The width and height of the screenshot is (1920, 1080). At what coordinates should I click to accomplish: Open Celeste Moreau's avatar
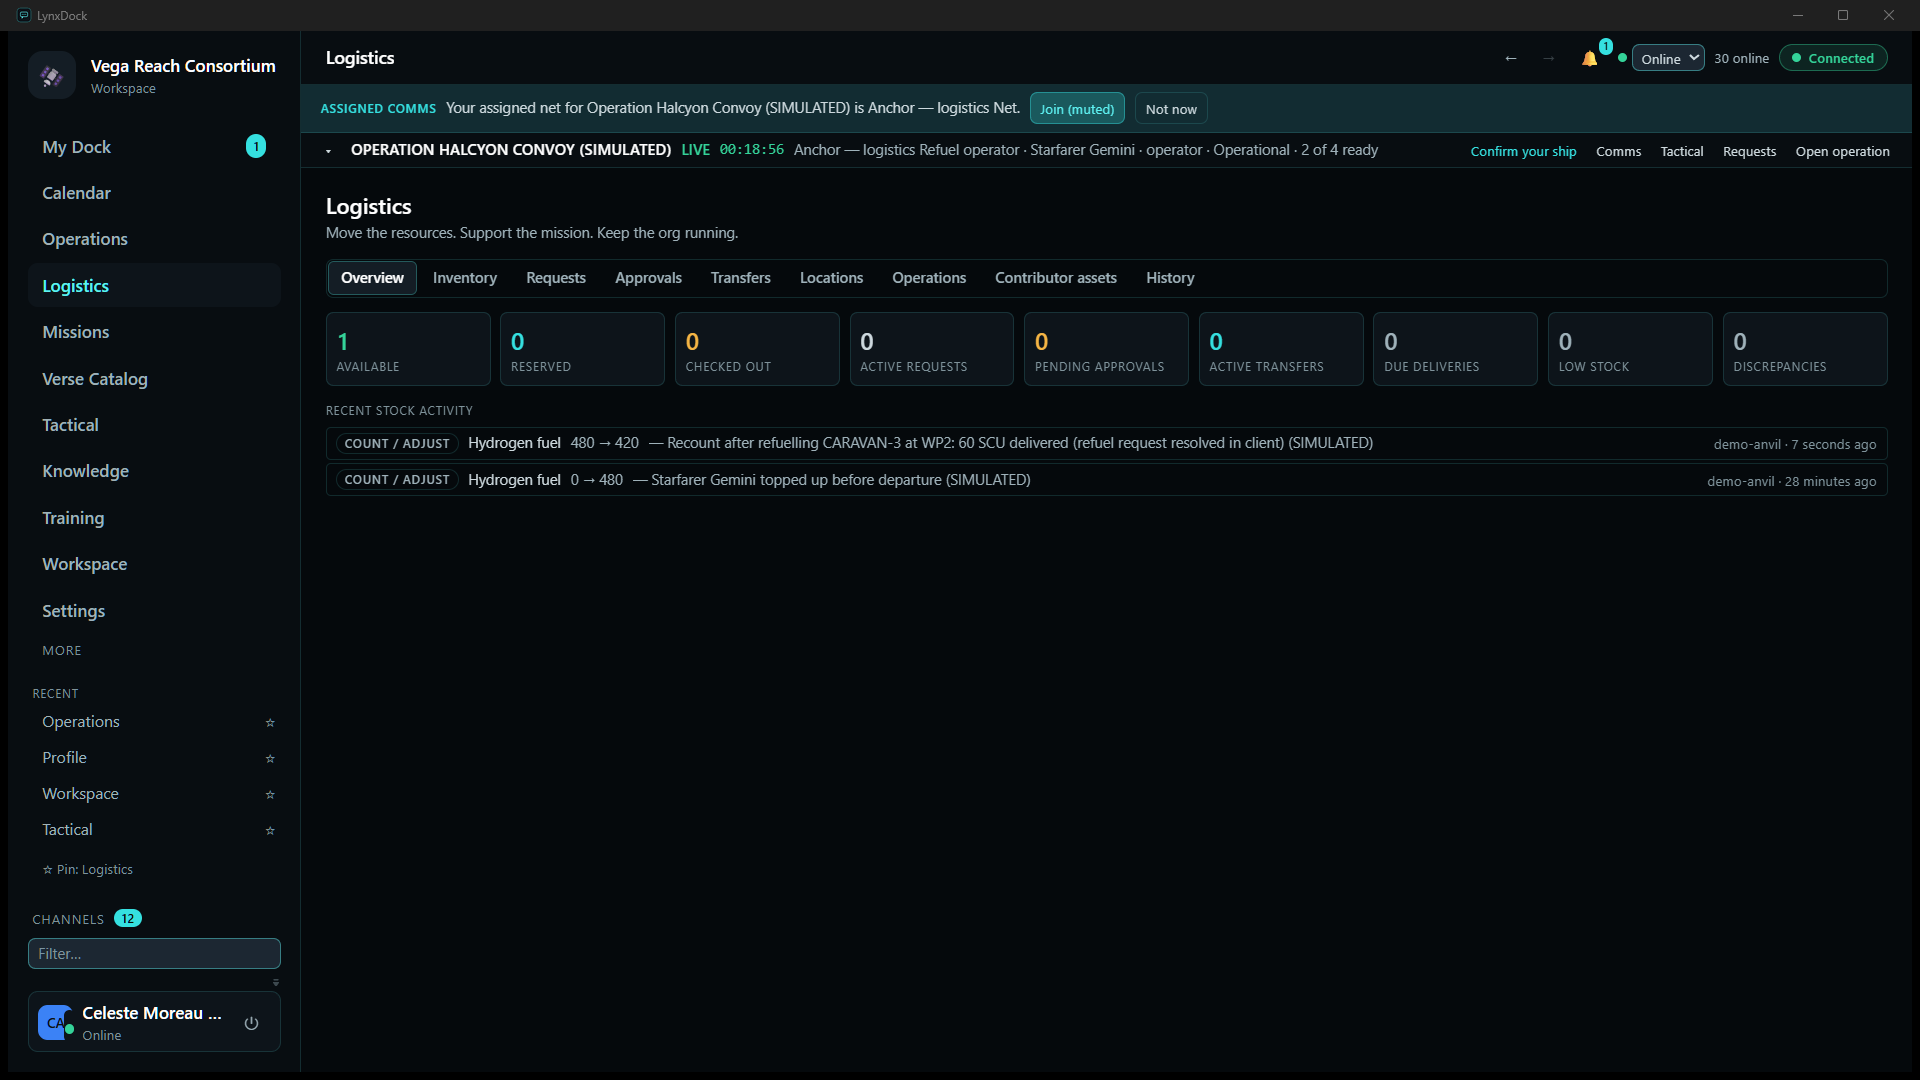(x=55, y=1022)
